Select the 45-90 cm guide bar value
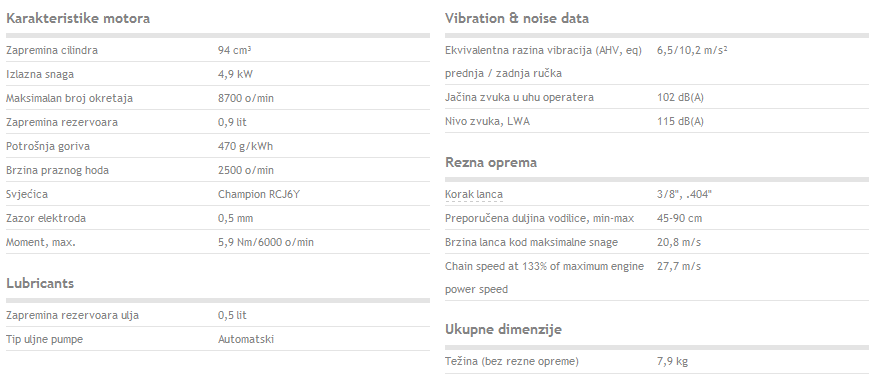887x388 pixels. tap(679, 218)
